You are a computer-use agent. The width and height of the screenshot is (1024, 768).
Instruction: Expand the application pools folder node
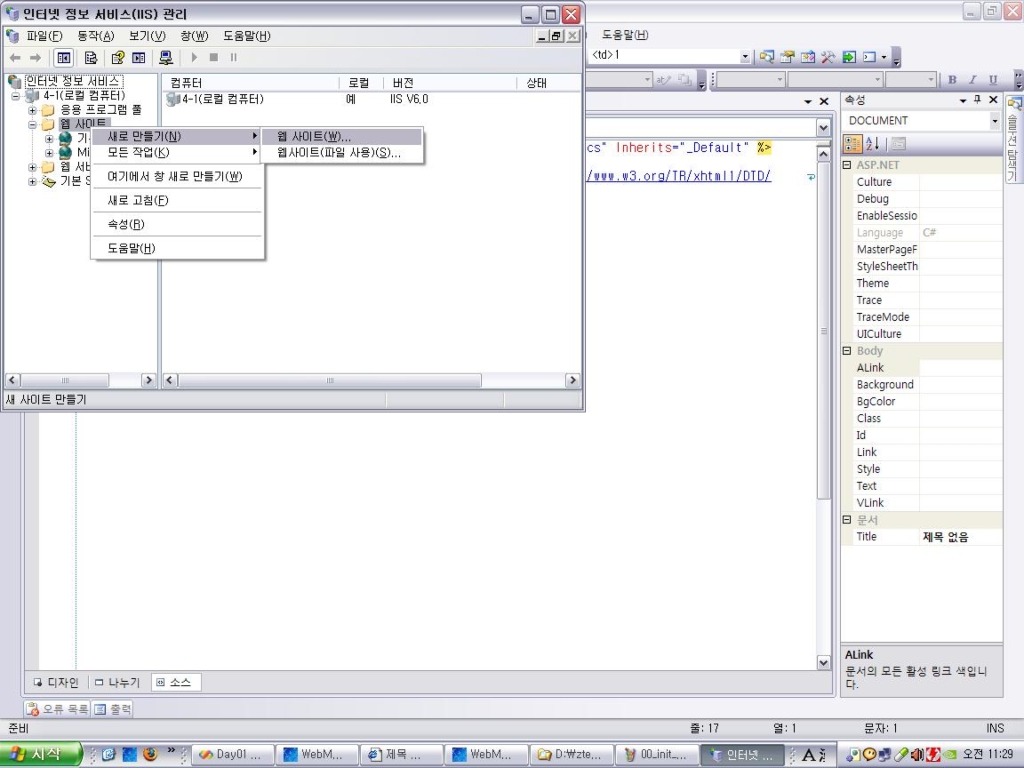(x=32, y=110)
